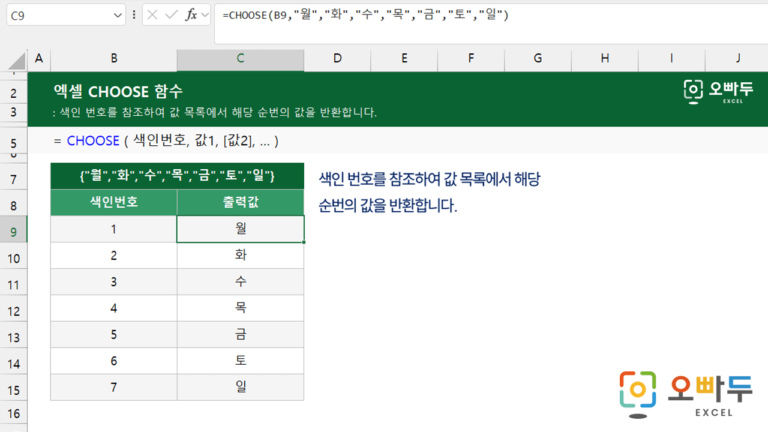
Task: Select output cell showing '금'
Action: pos(240,335)
